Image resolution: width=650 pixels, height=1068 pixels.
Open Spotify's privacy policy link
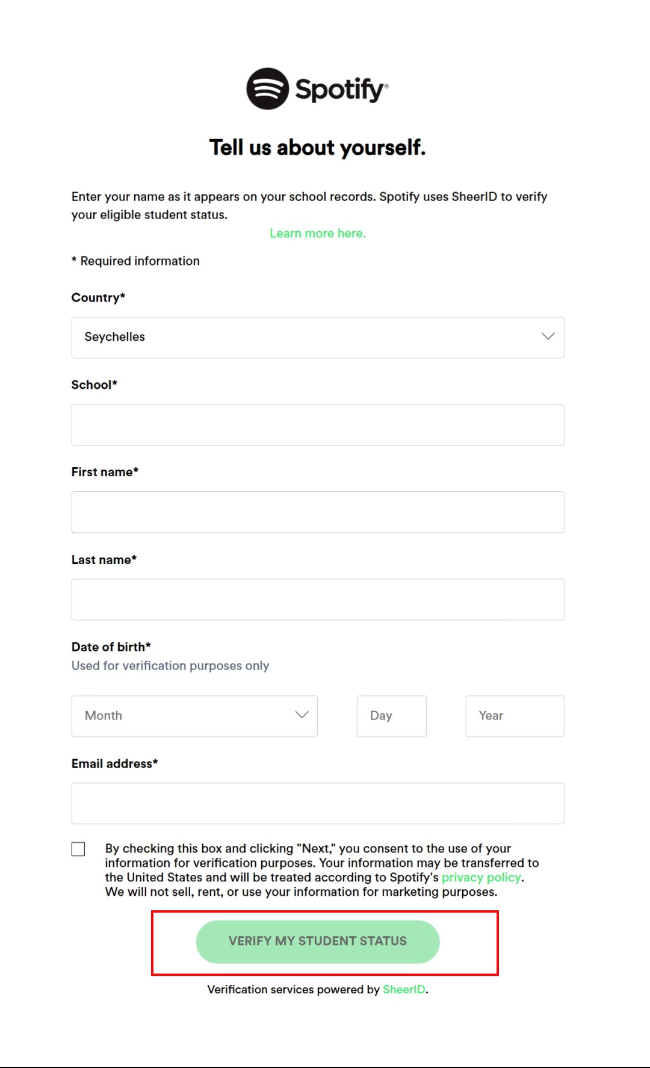pos(481,877)
